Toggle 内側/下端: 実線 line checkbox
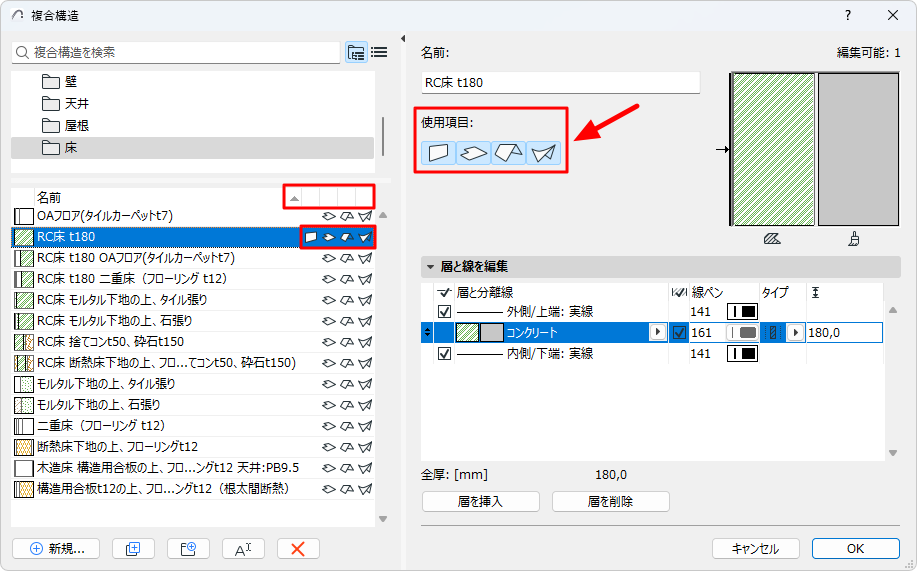 click(x=444, y=353)
